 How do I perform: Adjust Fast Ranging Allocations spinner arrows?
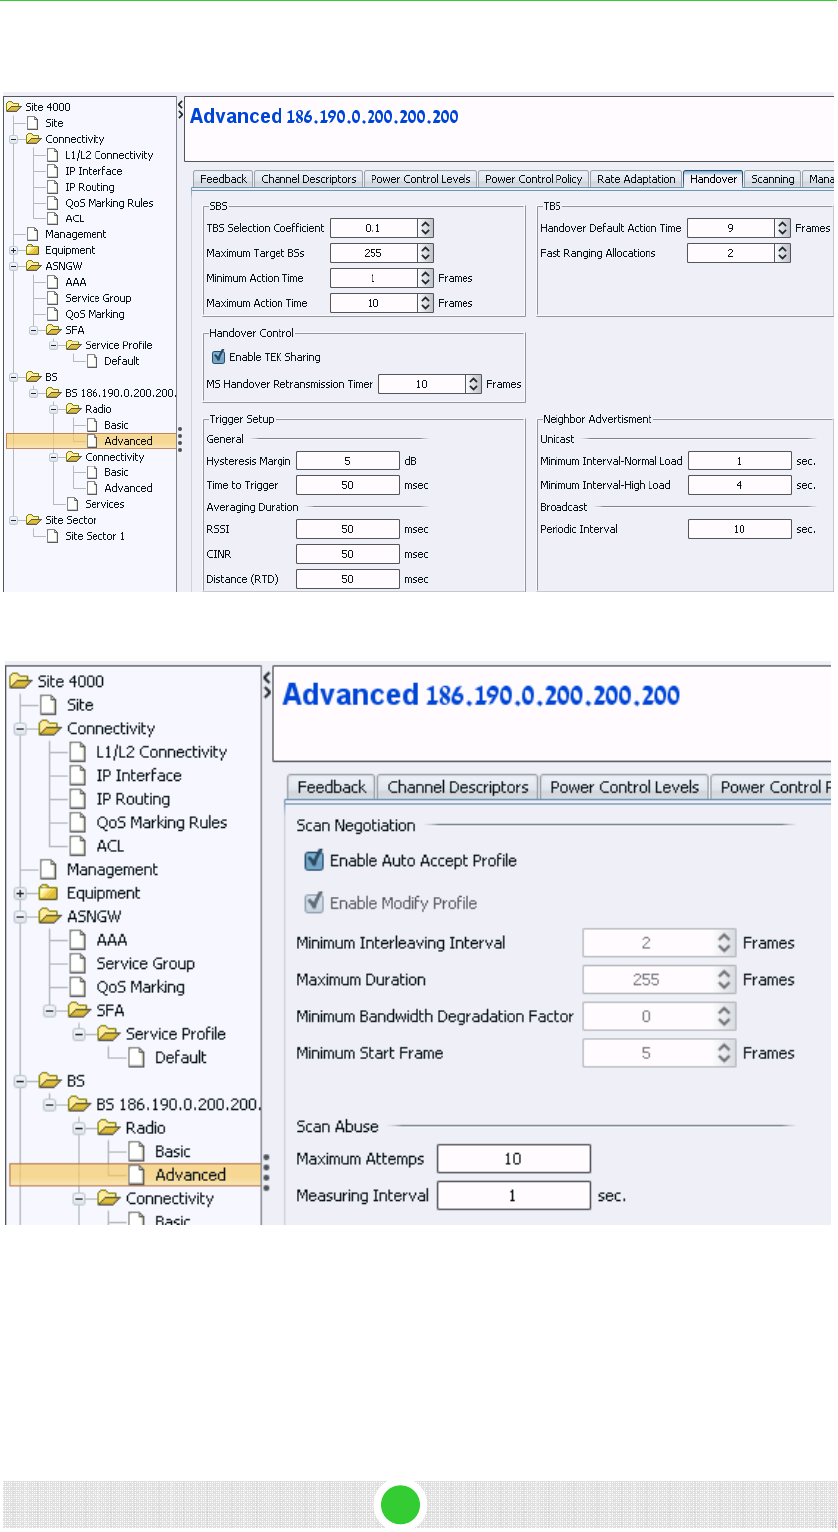782,253
